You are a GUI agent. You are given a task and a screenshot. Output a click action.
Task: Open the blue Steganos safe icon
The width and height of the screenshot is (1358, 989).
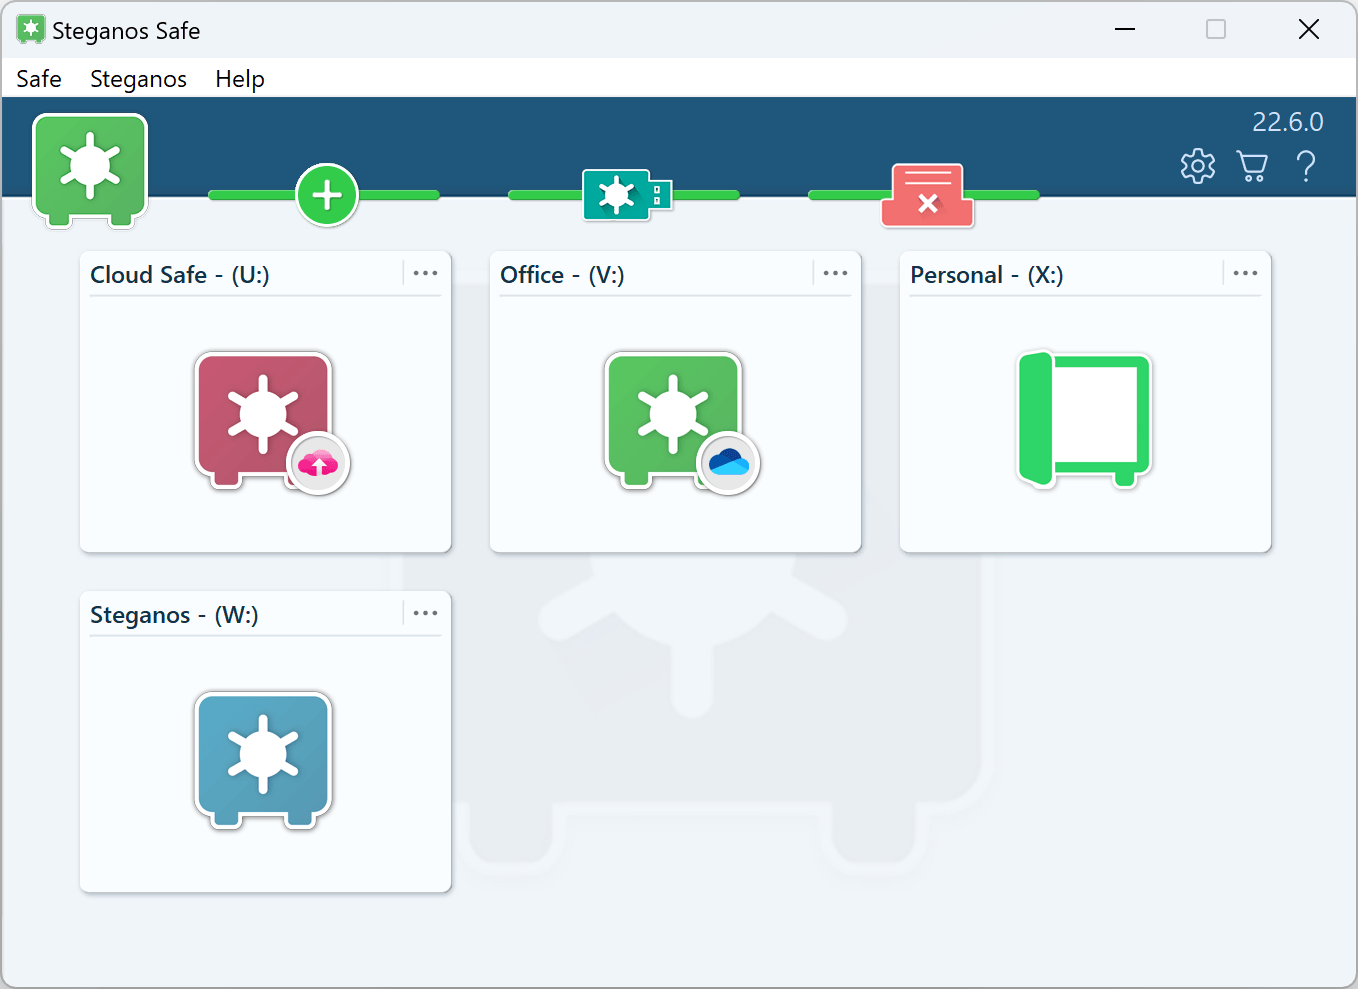tap(264, 758)
